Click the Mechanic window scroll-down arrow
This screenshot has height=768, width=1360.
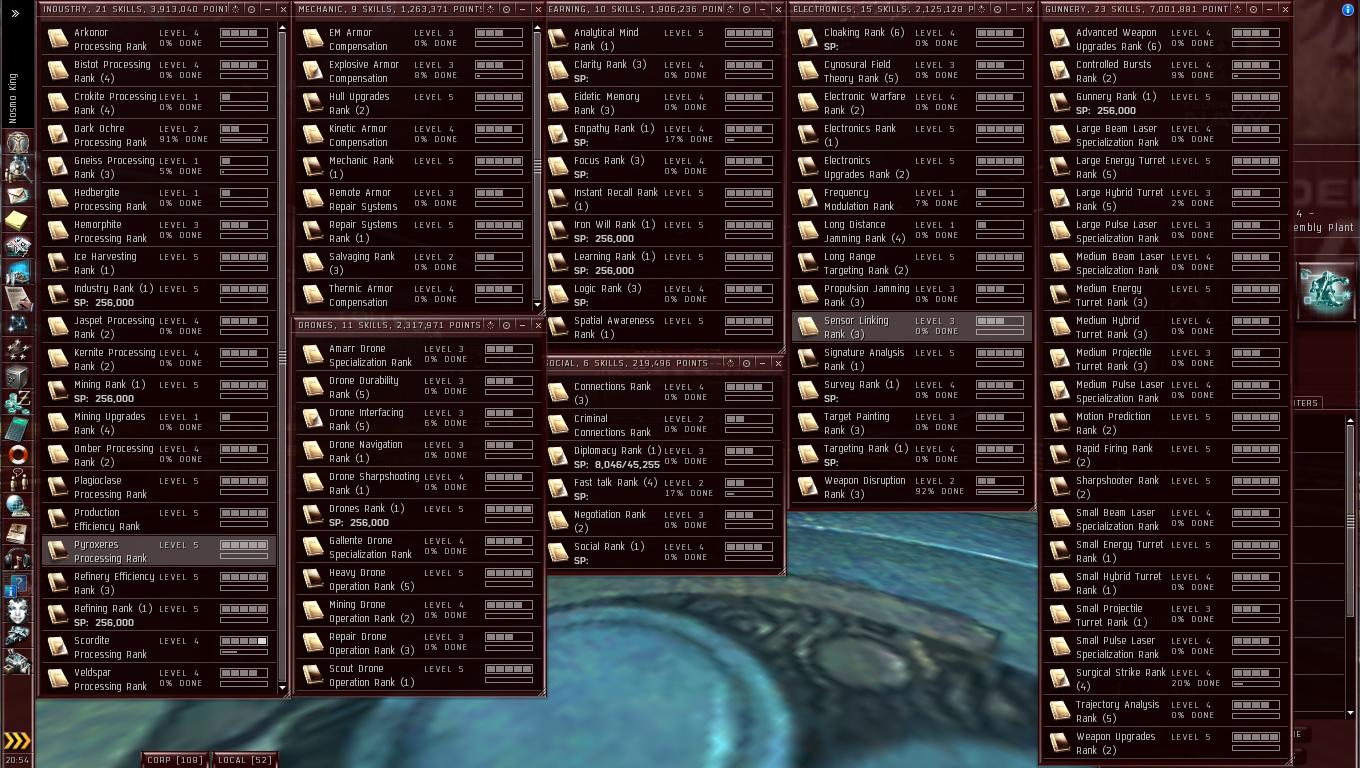(538, 305)
